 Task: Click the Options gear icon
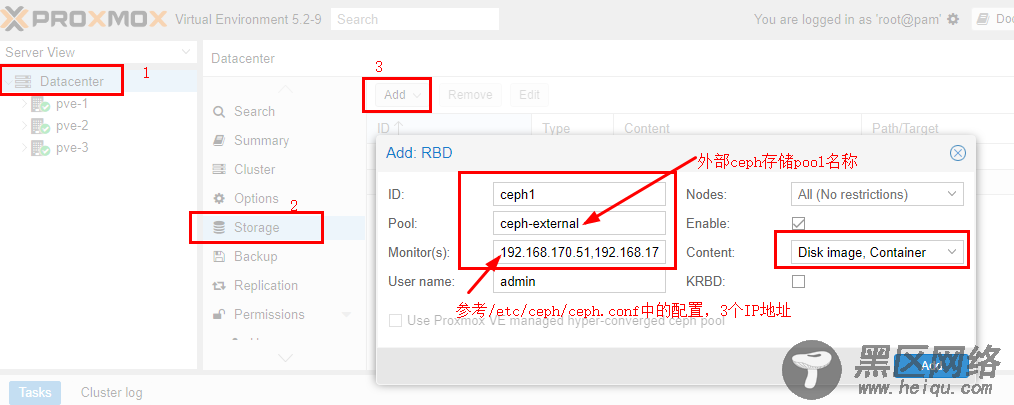coord(220,199)
